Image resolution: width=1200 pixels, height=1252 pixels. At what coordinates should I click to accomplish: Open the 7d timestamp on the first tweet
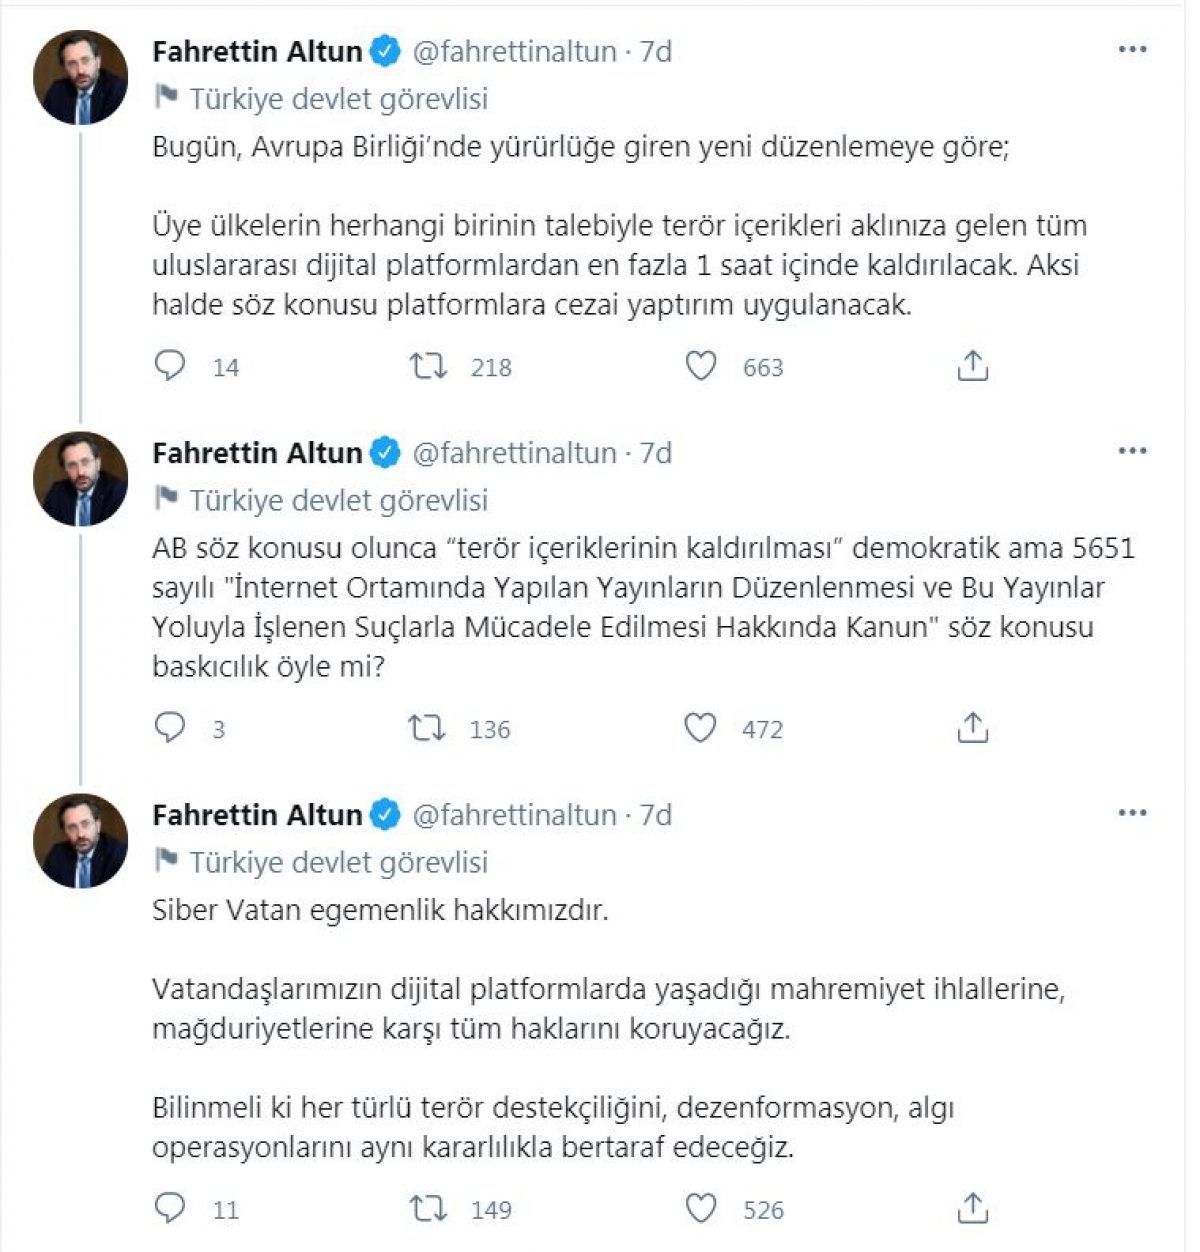coord(656,51)
